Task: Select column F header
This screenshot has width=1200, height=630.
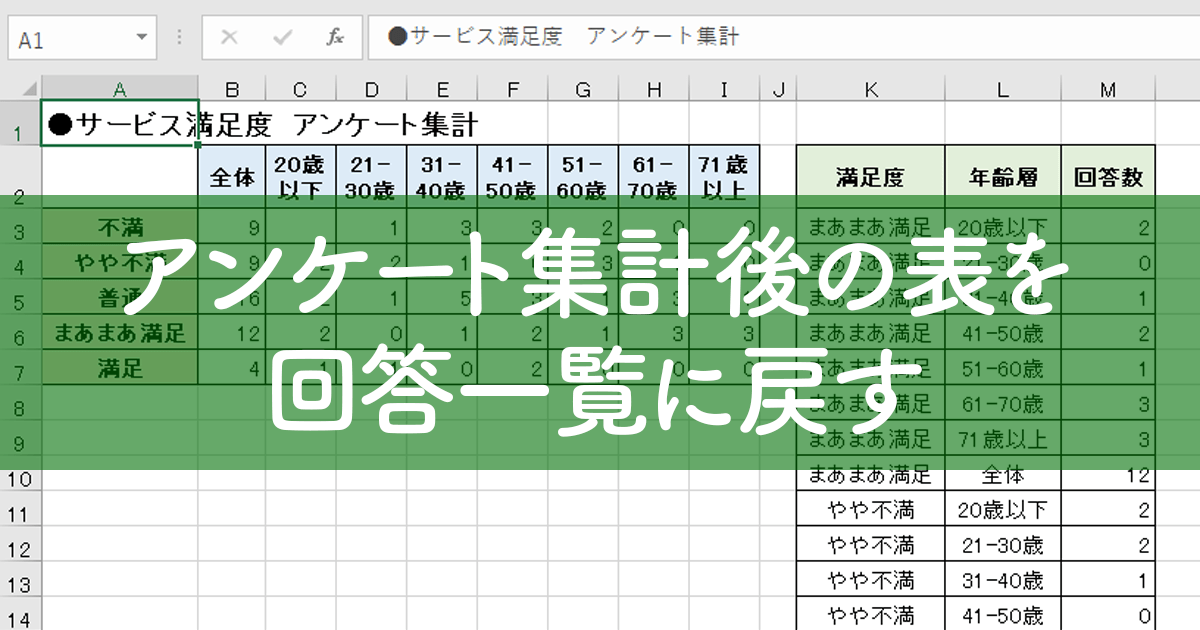Action: coord(512,90)
